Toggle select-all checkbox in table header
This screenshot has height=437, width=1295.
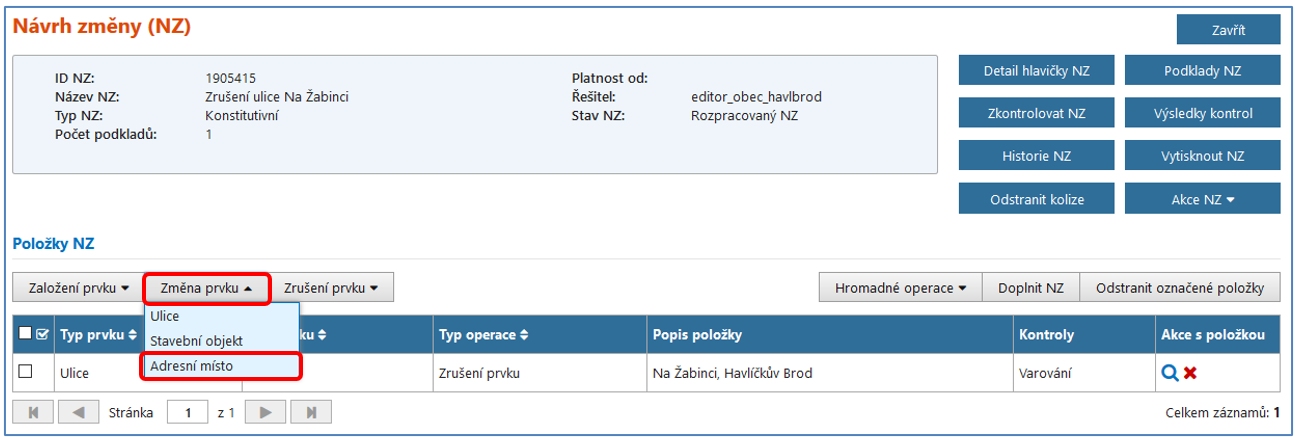(x=24, y=334)
